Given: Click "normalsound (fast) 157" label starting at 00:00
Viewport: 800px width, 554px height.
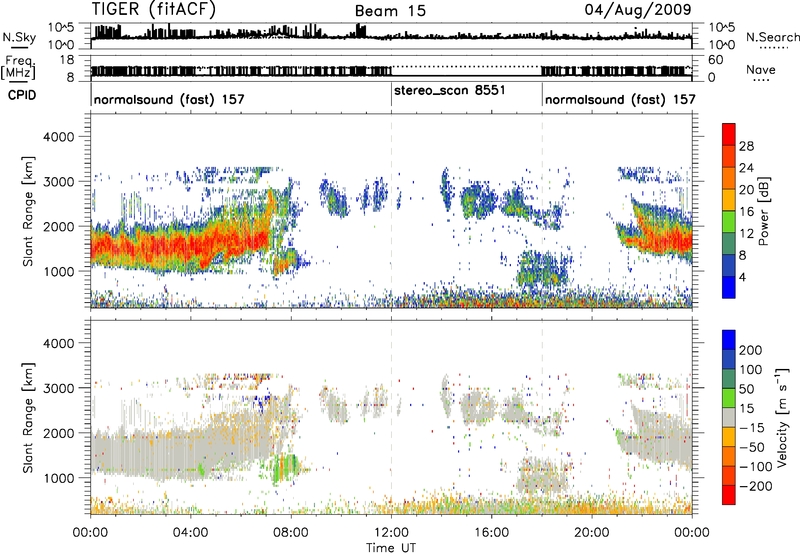Looking at the screenshot, I should [169, 99].
